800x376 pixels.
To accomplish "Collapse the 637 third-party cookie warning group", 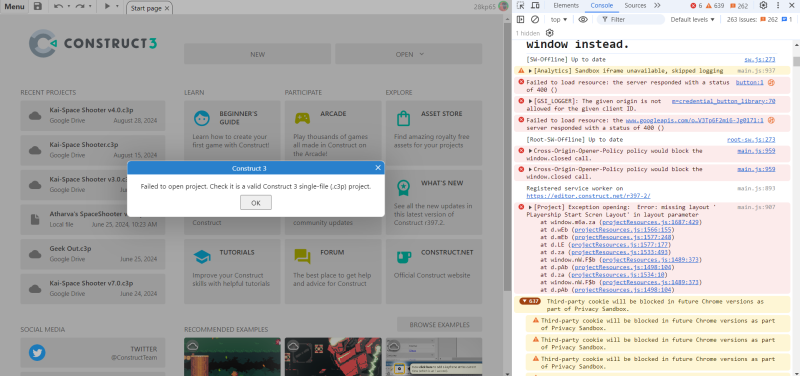I will pyautogui.click(x=530, y=302).
